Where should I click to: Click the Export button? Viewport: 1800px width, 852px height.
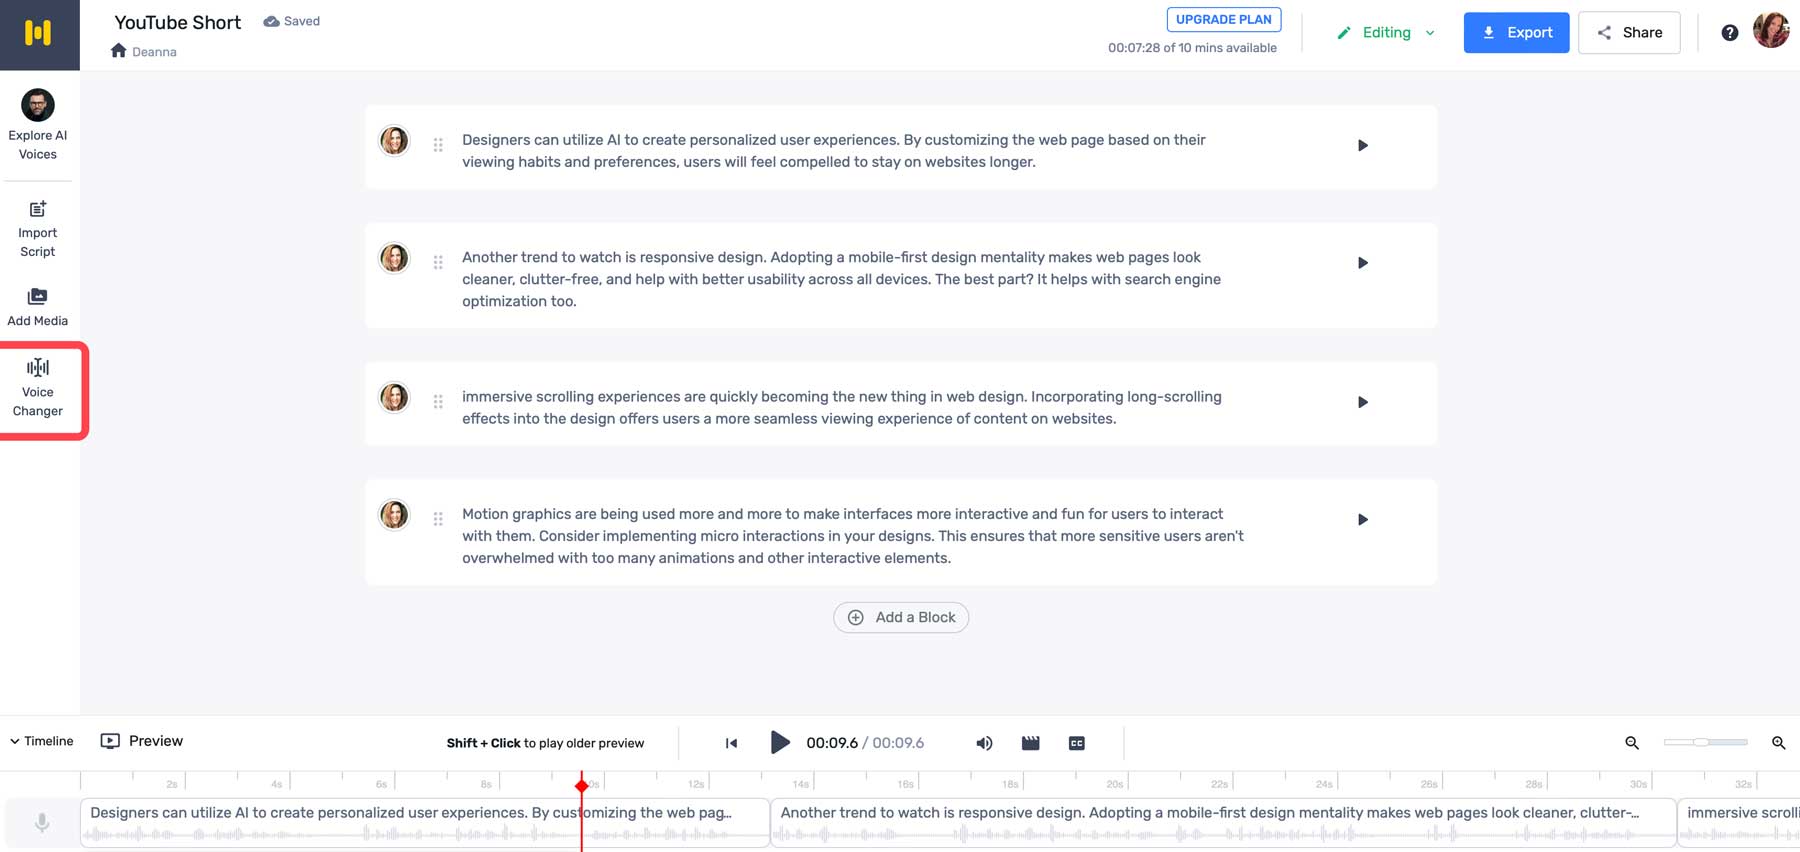(1516, 33)
